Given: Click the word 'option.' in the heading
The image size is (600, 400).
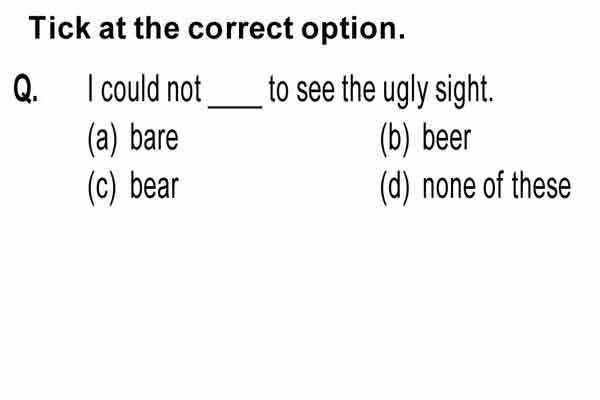Looking at the screenshot, I should pyautogui.click(x=353, y=31).
